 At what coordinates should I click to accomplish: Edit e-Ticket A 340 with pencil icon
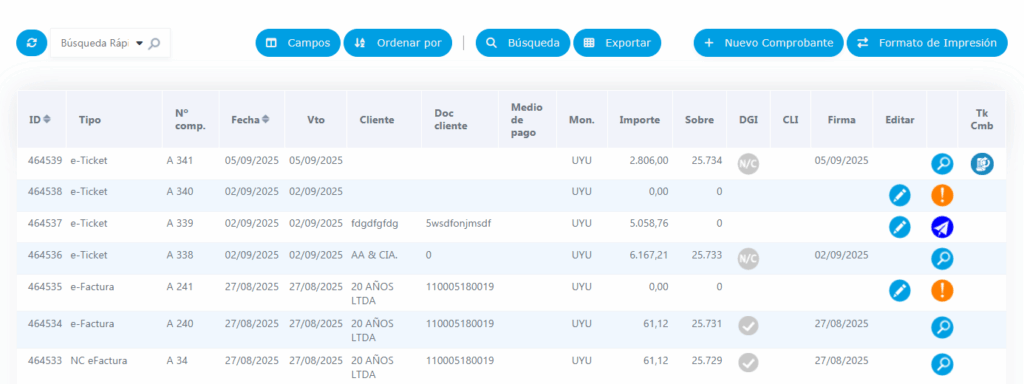pyautogui.click(x=899, y=195)
